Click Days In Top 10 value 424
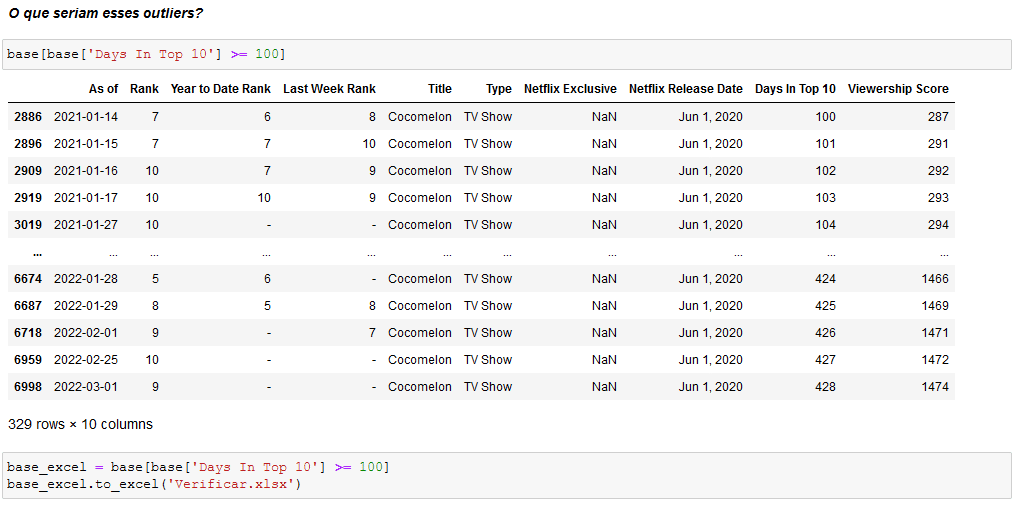This screenshot has width=1022, height=509. [825, 278]
